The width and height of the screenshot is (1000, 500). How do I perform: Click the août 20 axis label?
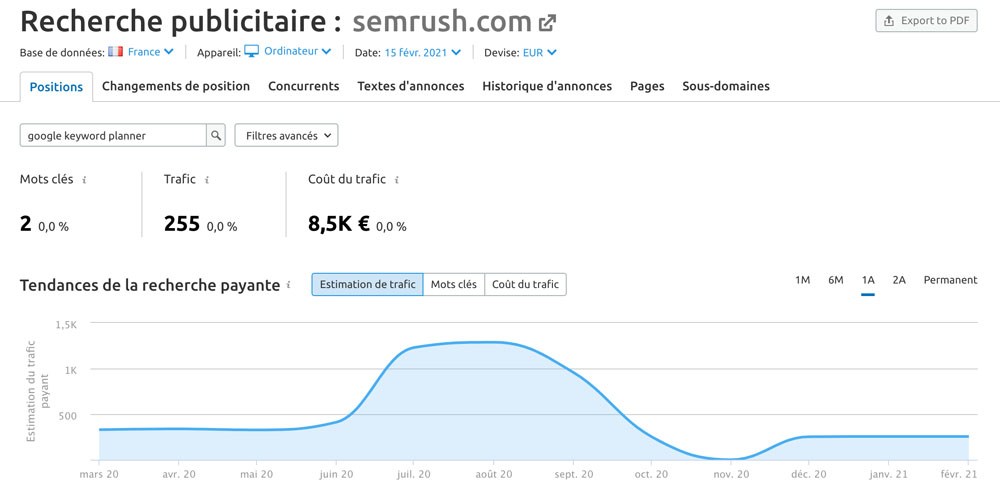(493, 474)
